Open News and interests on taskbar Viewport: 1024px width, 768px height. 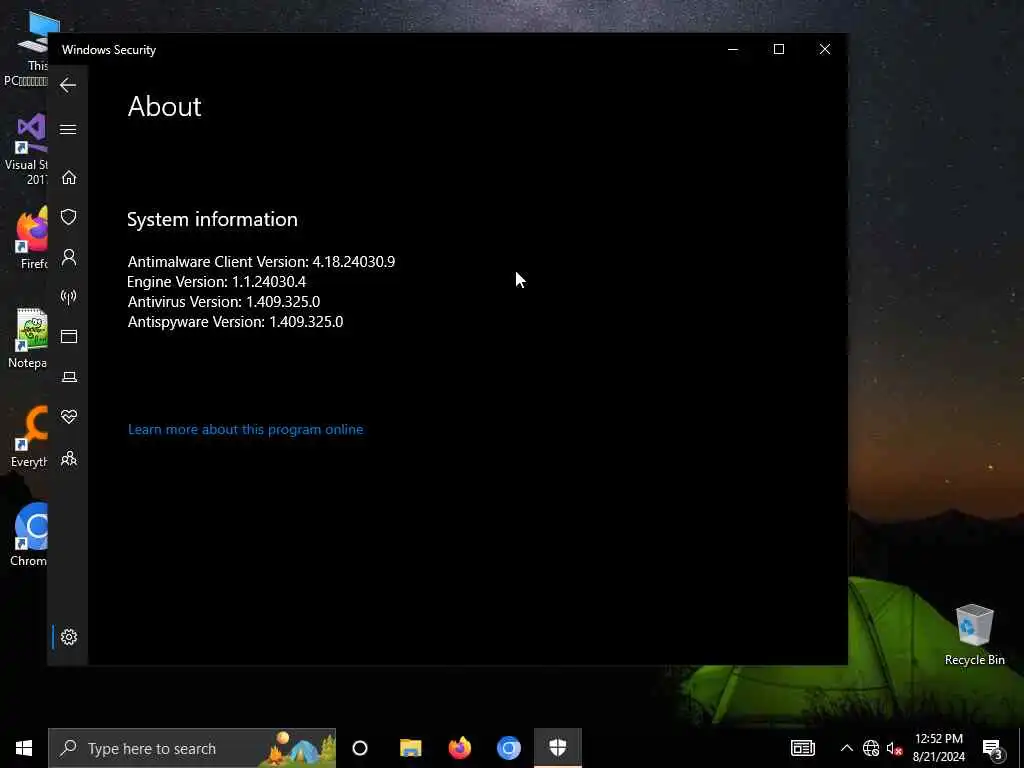[803, 748]
